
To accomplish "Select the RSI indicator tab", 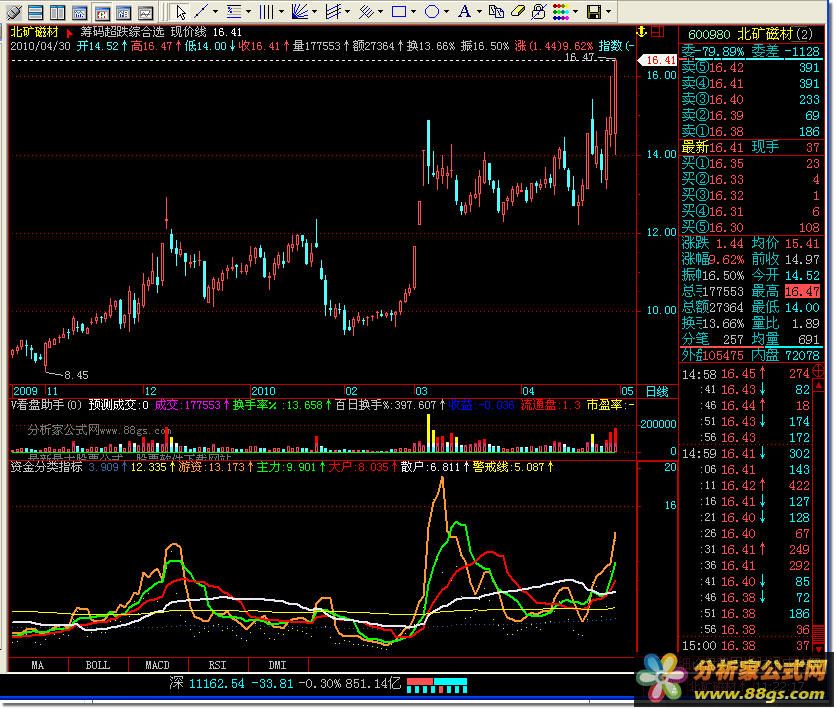I will click(x=217, y=665).
